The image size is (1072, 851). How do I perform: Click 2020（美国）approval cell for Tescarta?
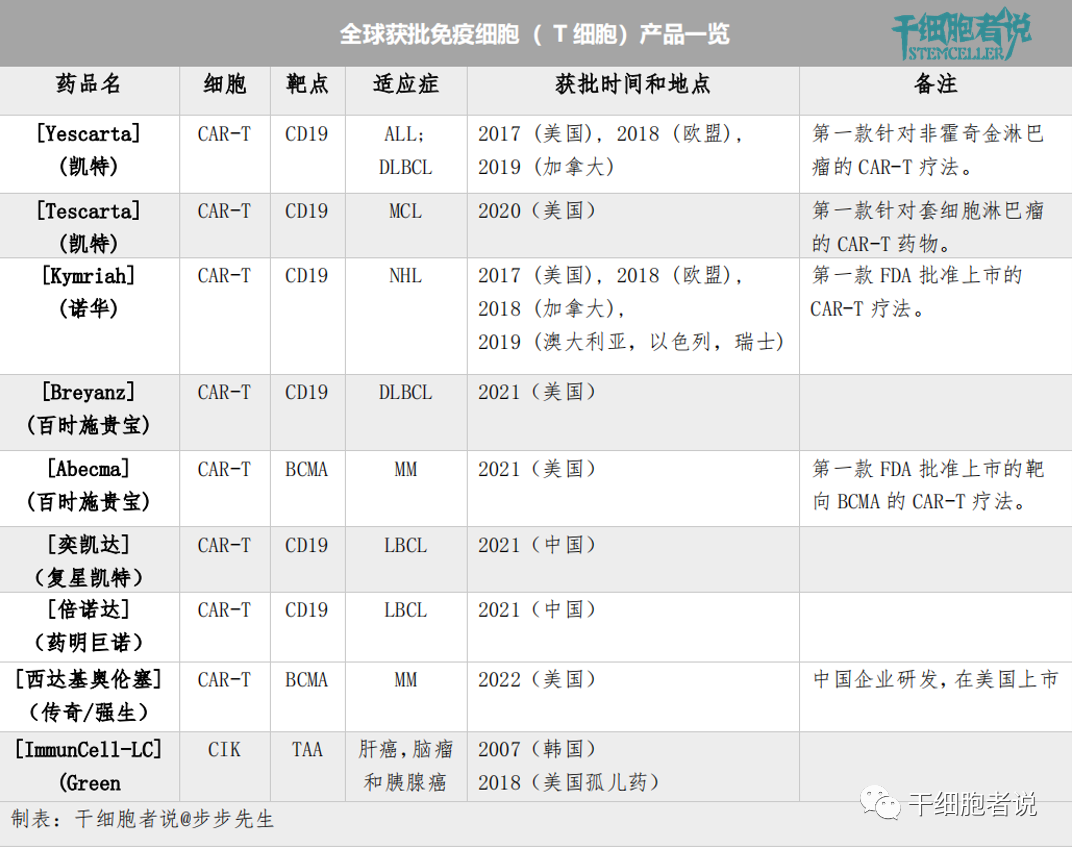[x=537, y=211]
